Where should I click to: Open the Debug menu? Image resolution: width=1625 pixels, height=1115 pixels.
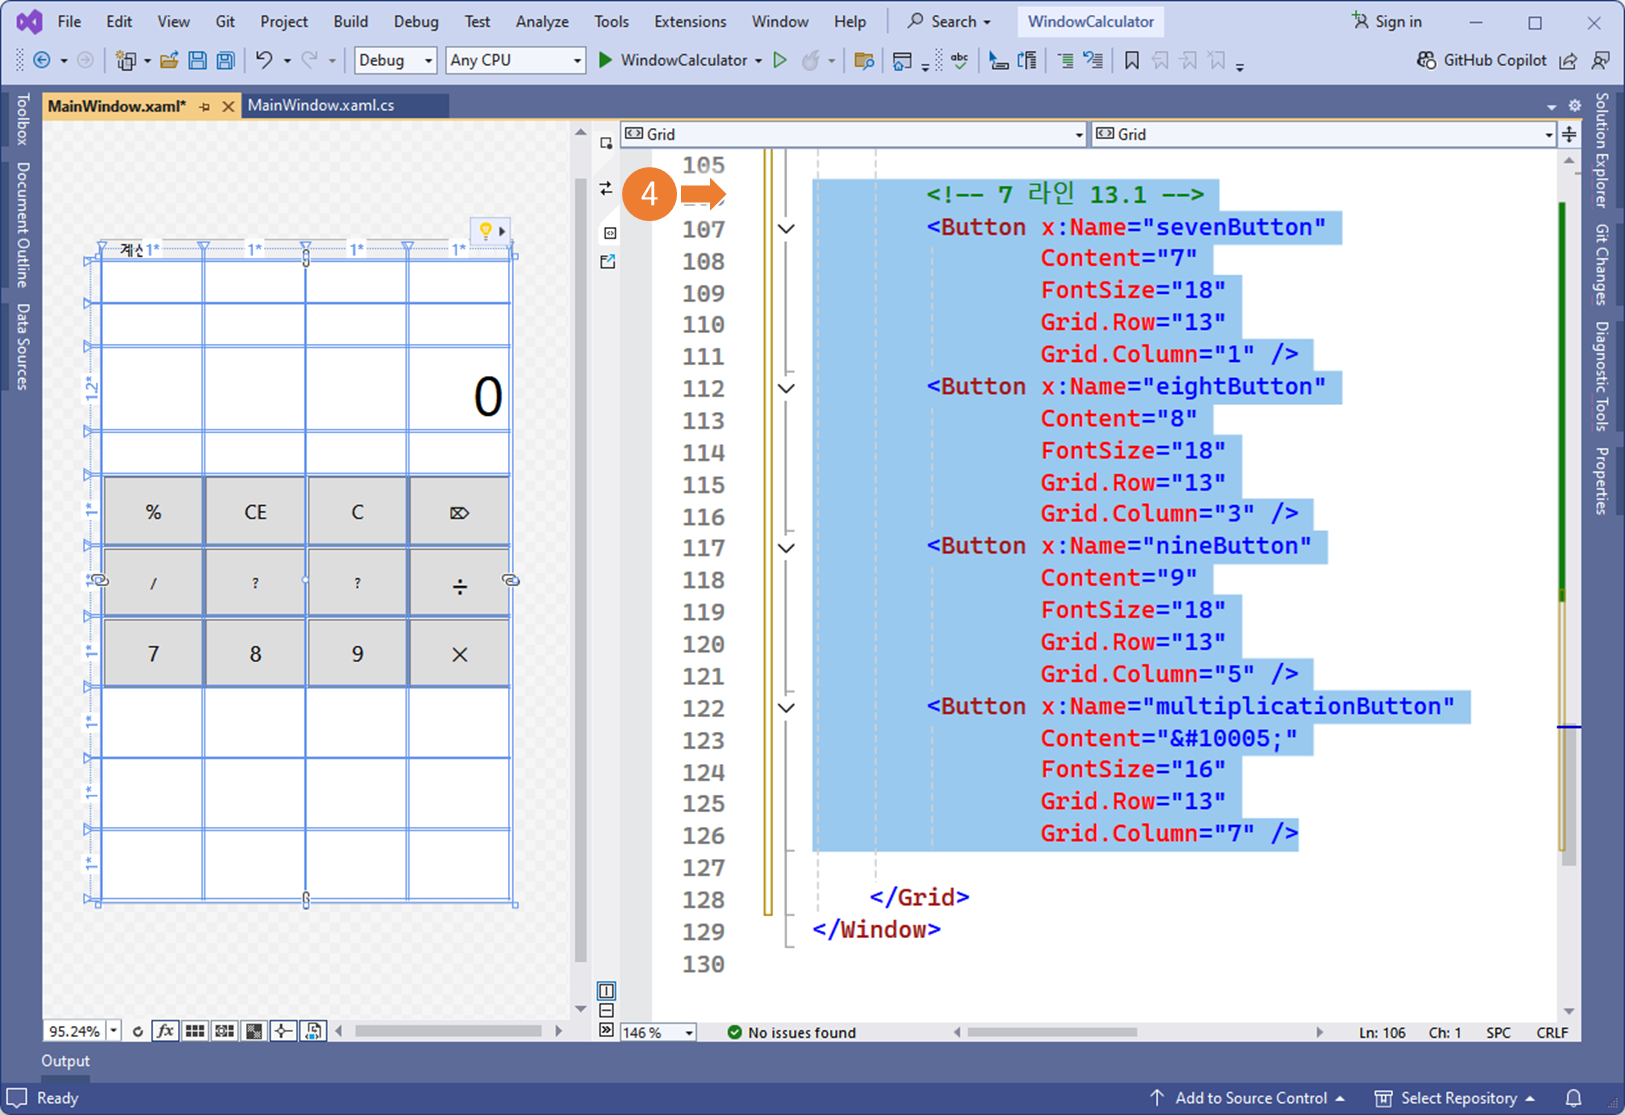click(416, 21)
